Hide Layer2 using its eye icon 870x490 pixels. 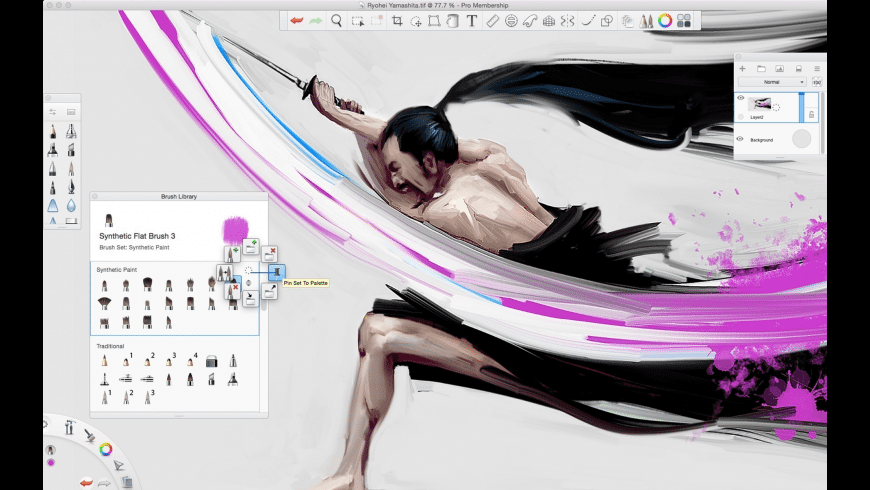pyautogui.click(x=741, y=98)
